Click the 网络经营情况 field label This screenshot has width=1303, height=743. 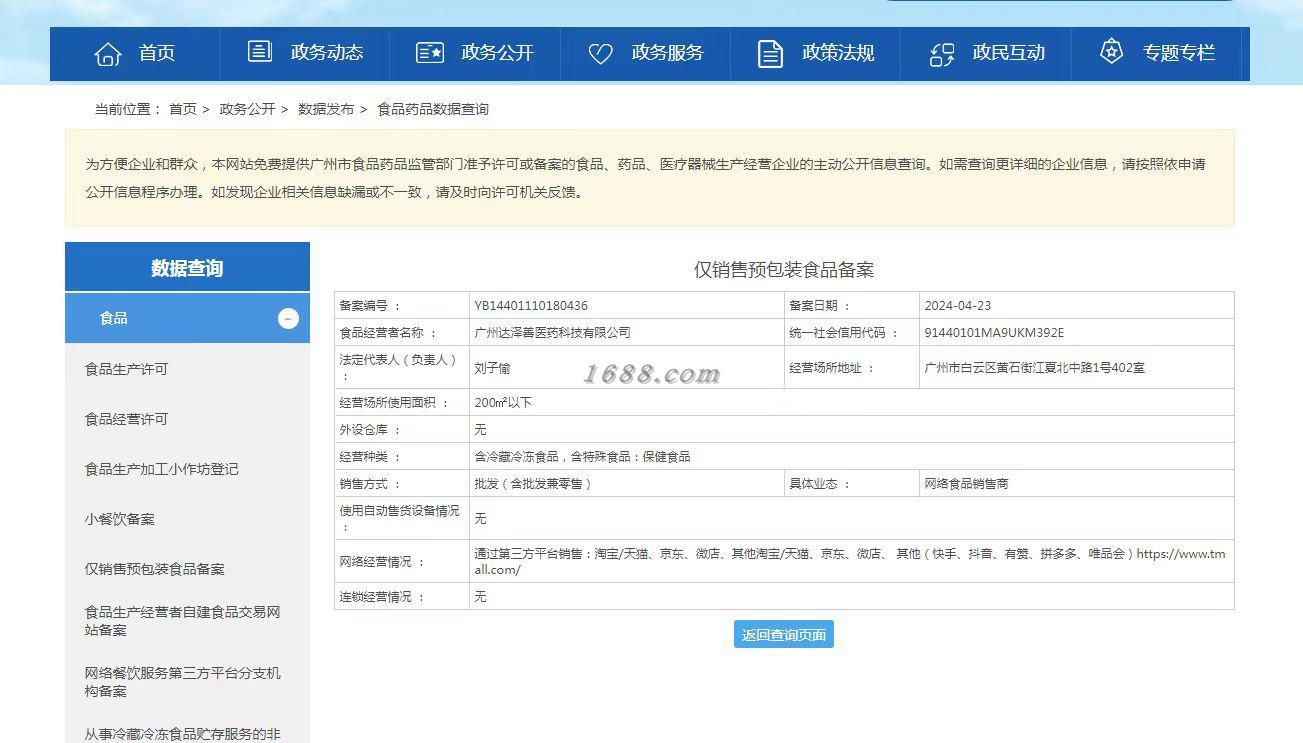click(x=382, y=562)
